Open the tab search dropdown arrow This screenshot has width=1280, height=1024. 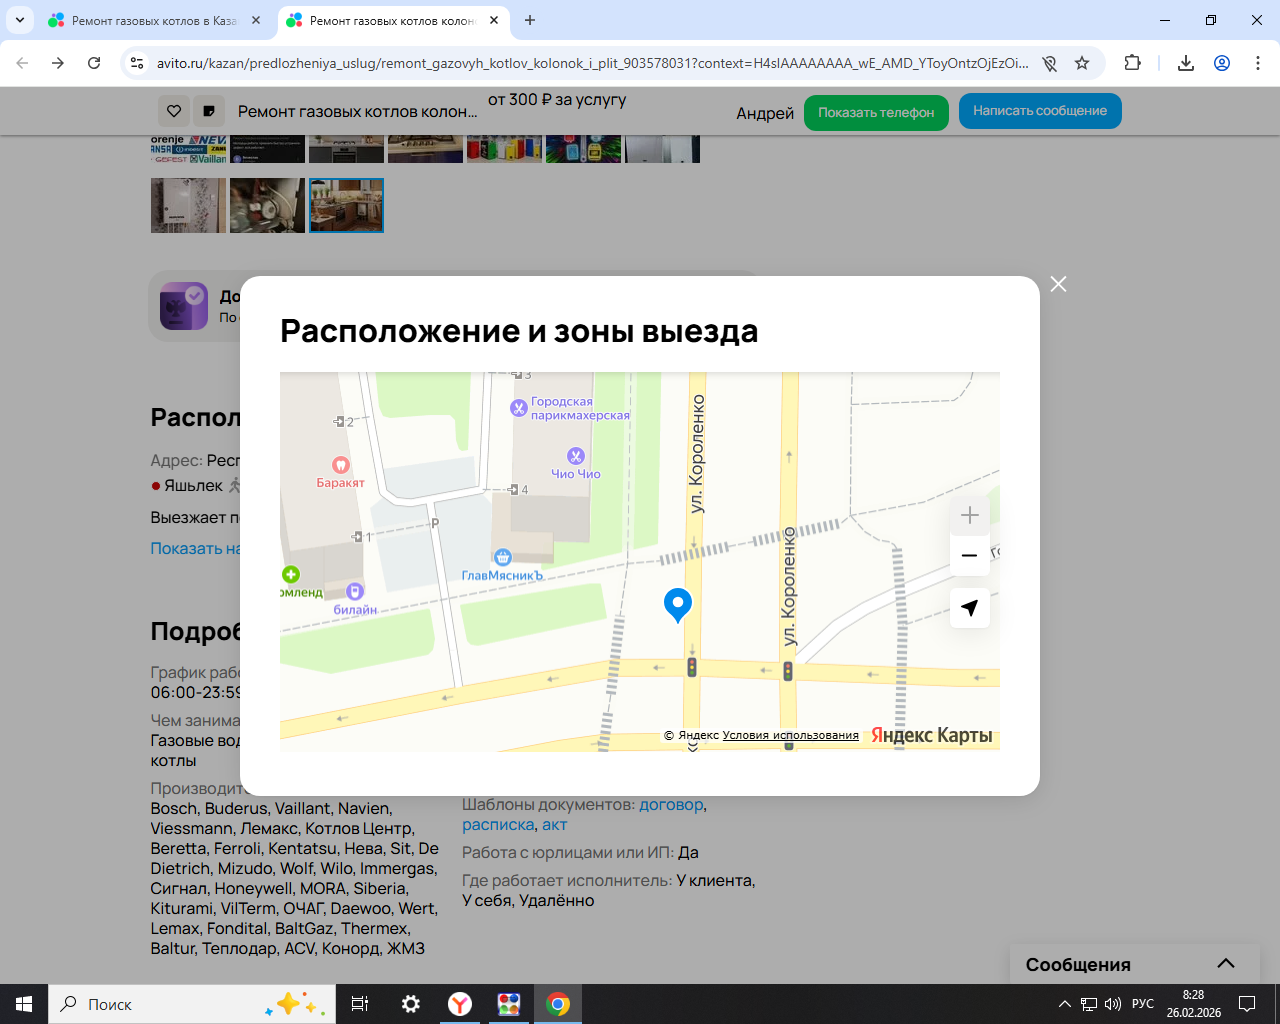20,20
